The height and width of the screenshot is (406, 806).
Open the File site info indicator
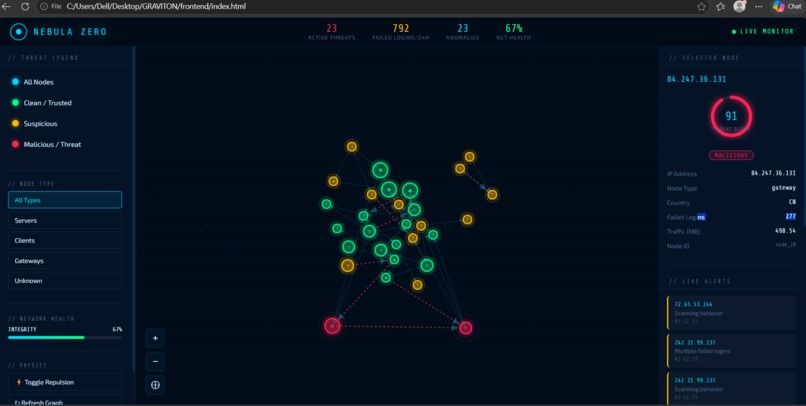point(51,7)
